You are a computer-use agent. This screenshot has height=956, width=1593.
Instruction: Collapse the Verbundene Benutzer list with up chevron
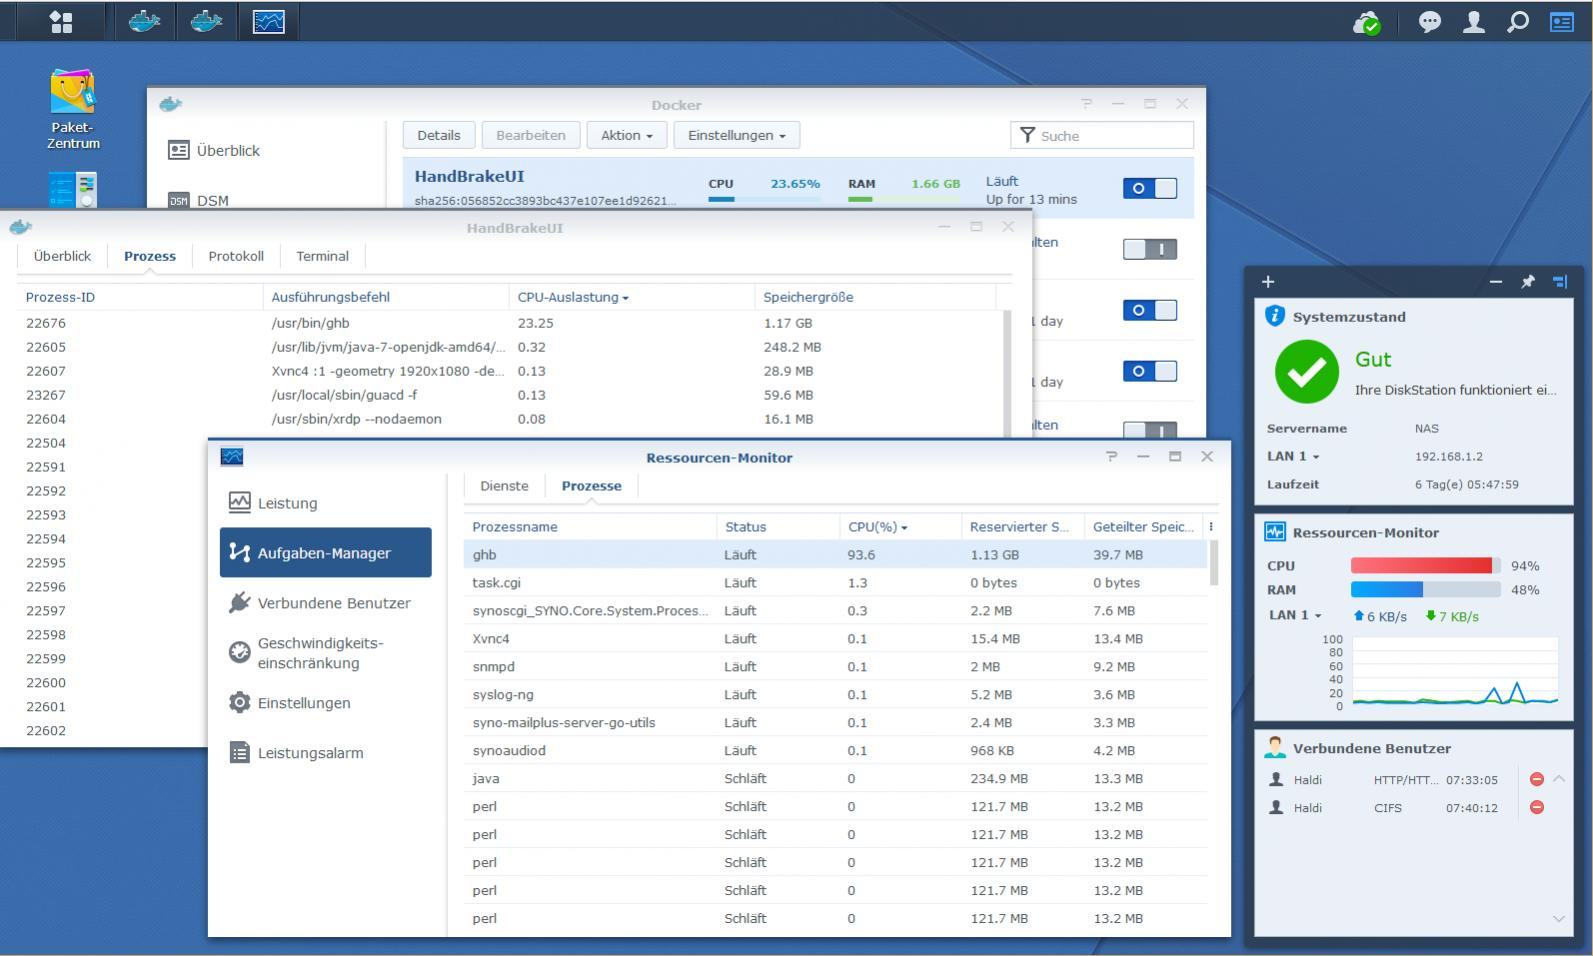coord(1558,779)
